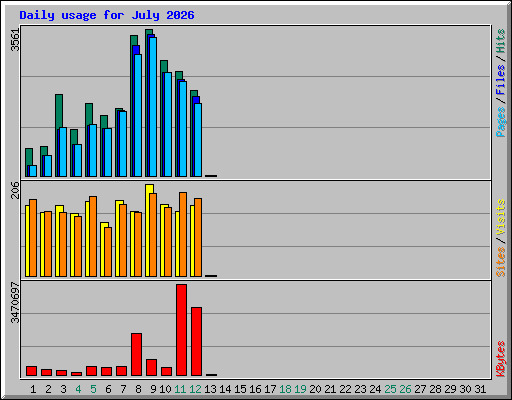Click day label 15 on x-axis
The width and height of the screenshot is (512, 400).
click(240, 389)
